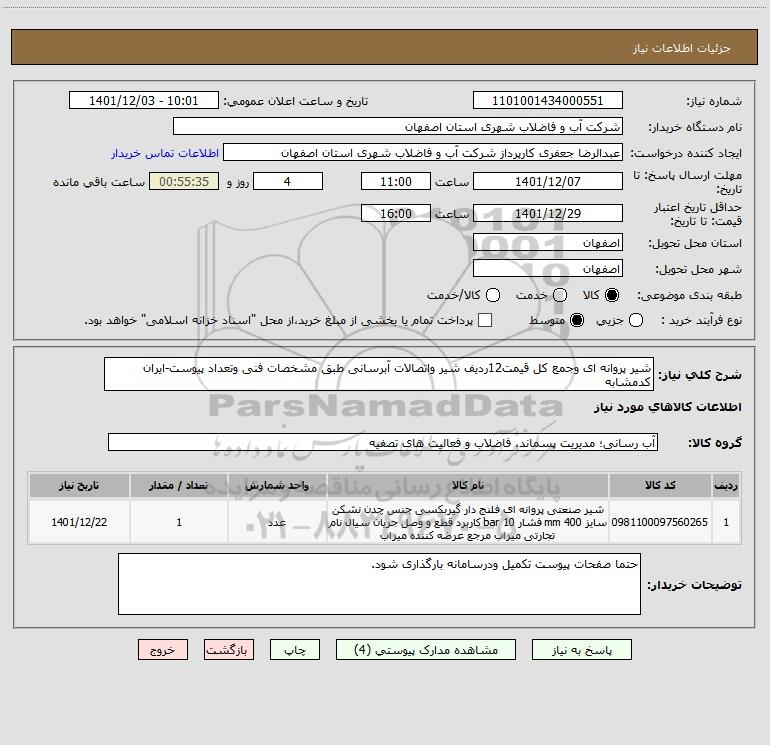Click the deadline time field 11:00
The width and height of the screenshot is (770, 745).
pos(396,181)
